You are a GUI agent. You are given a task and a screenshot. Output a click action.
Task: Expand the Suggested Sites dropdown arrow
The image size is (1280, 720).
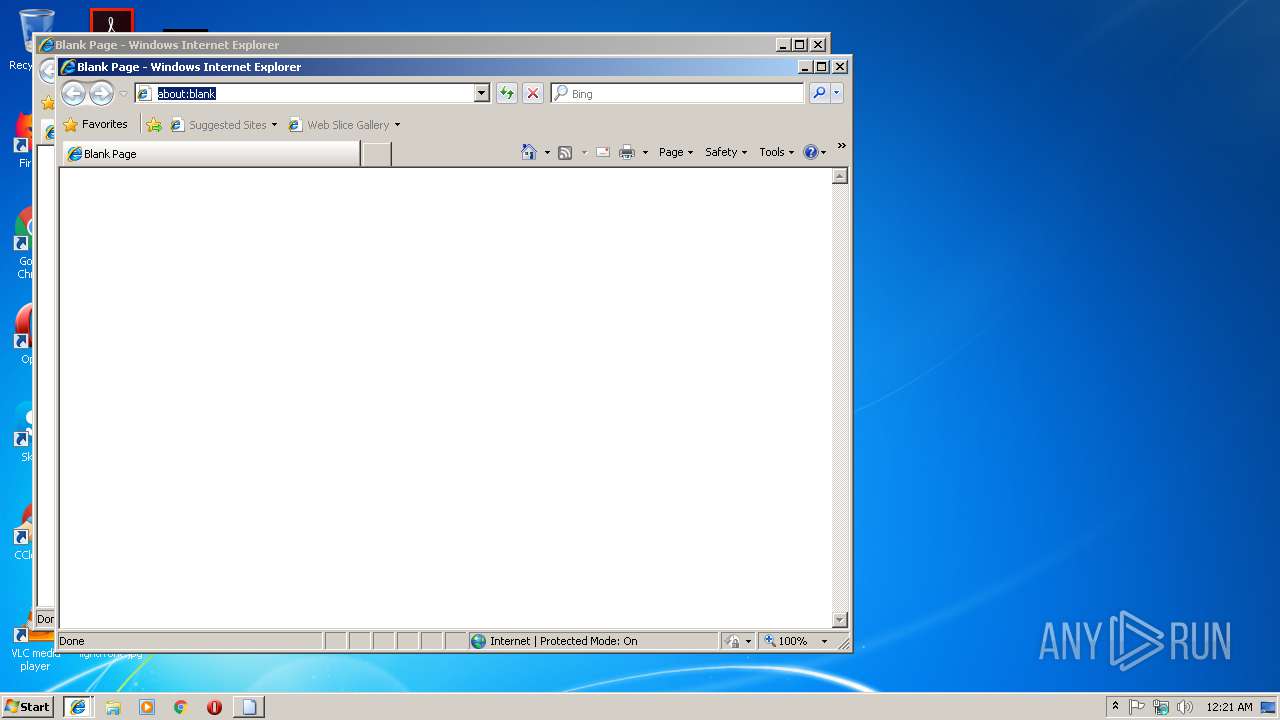274,125
